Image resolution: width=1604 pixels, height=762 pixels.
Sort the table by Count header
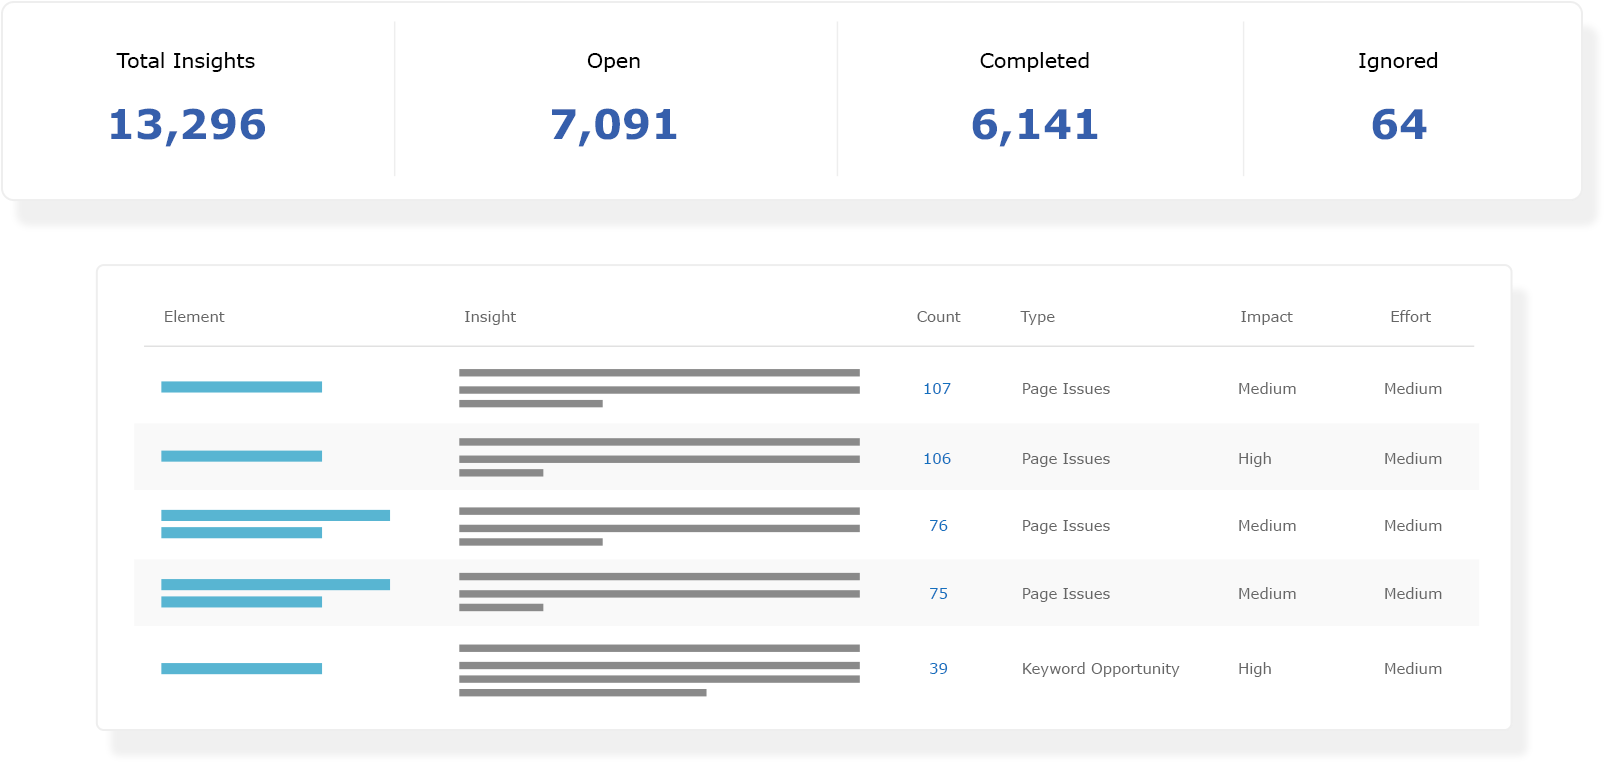938,317
